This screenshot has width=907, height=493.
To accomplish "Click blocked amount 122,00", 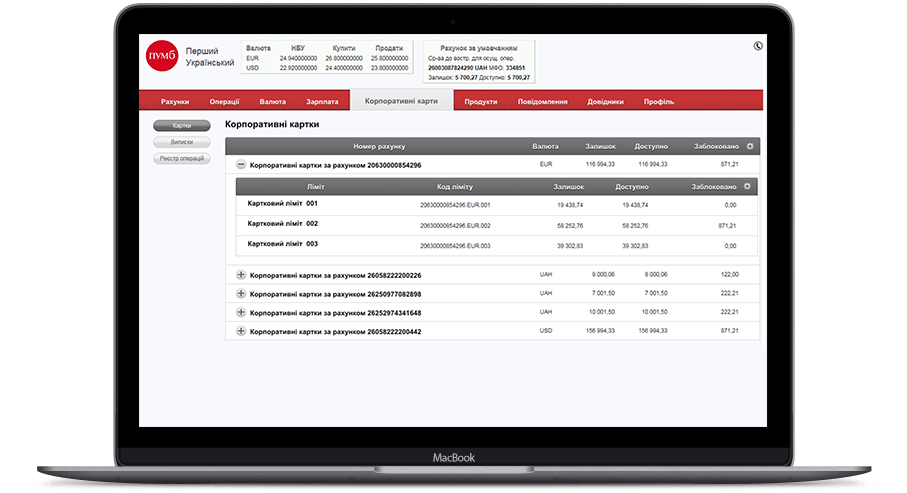I will coord(729,274).
